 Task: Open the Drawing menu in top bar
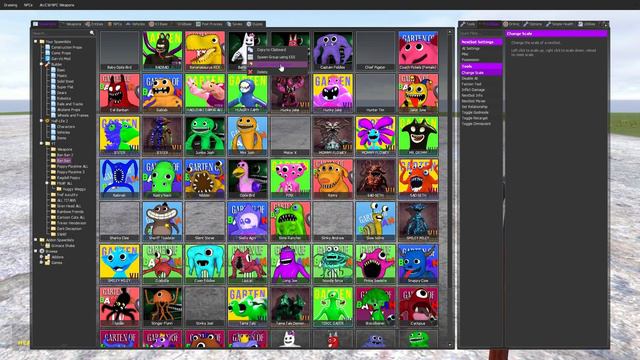[x=10, y=5]
